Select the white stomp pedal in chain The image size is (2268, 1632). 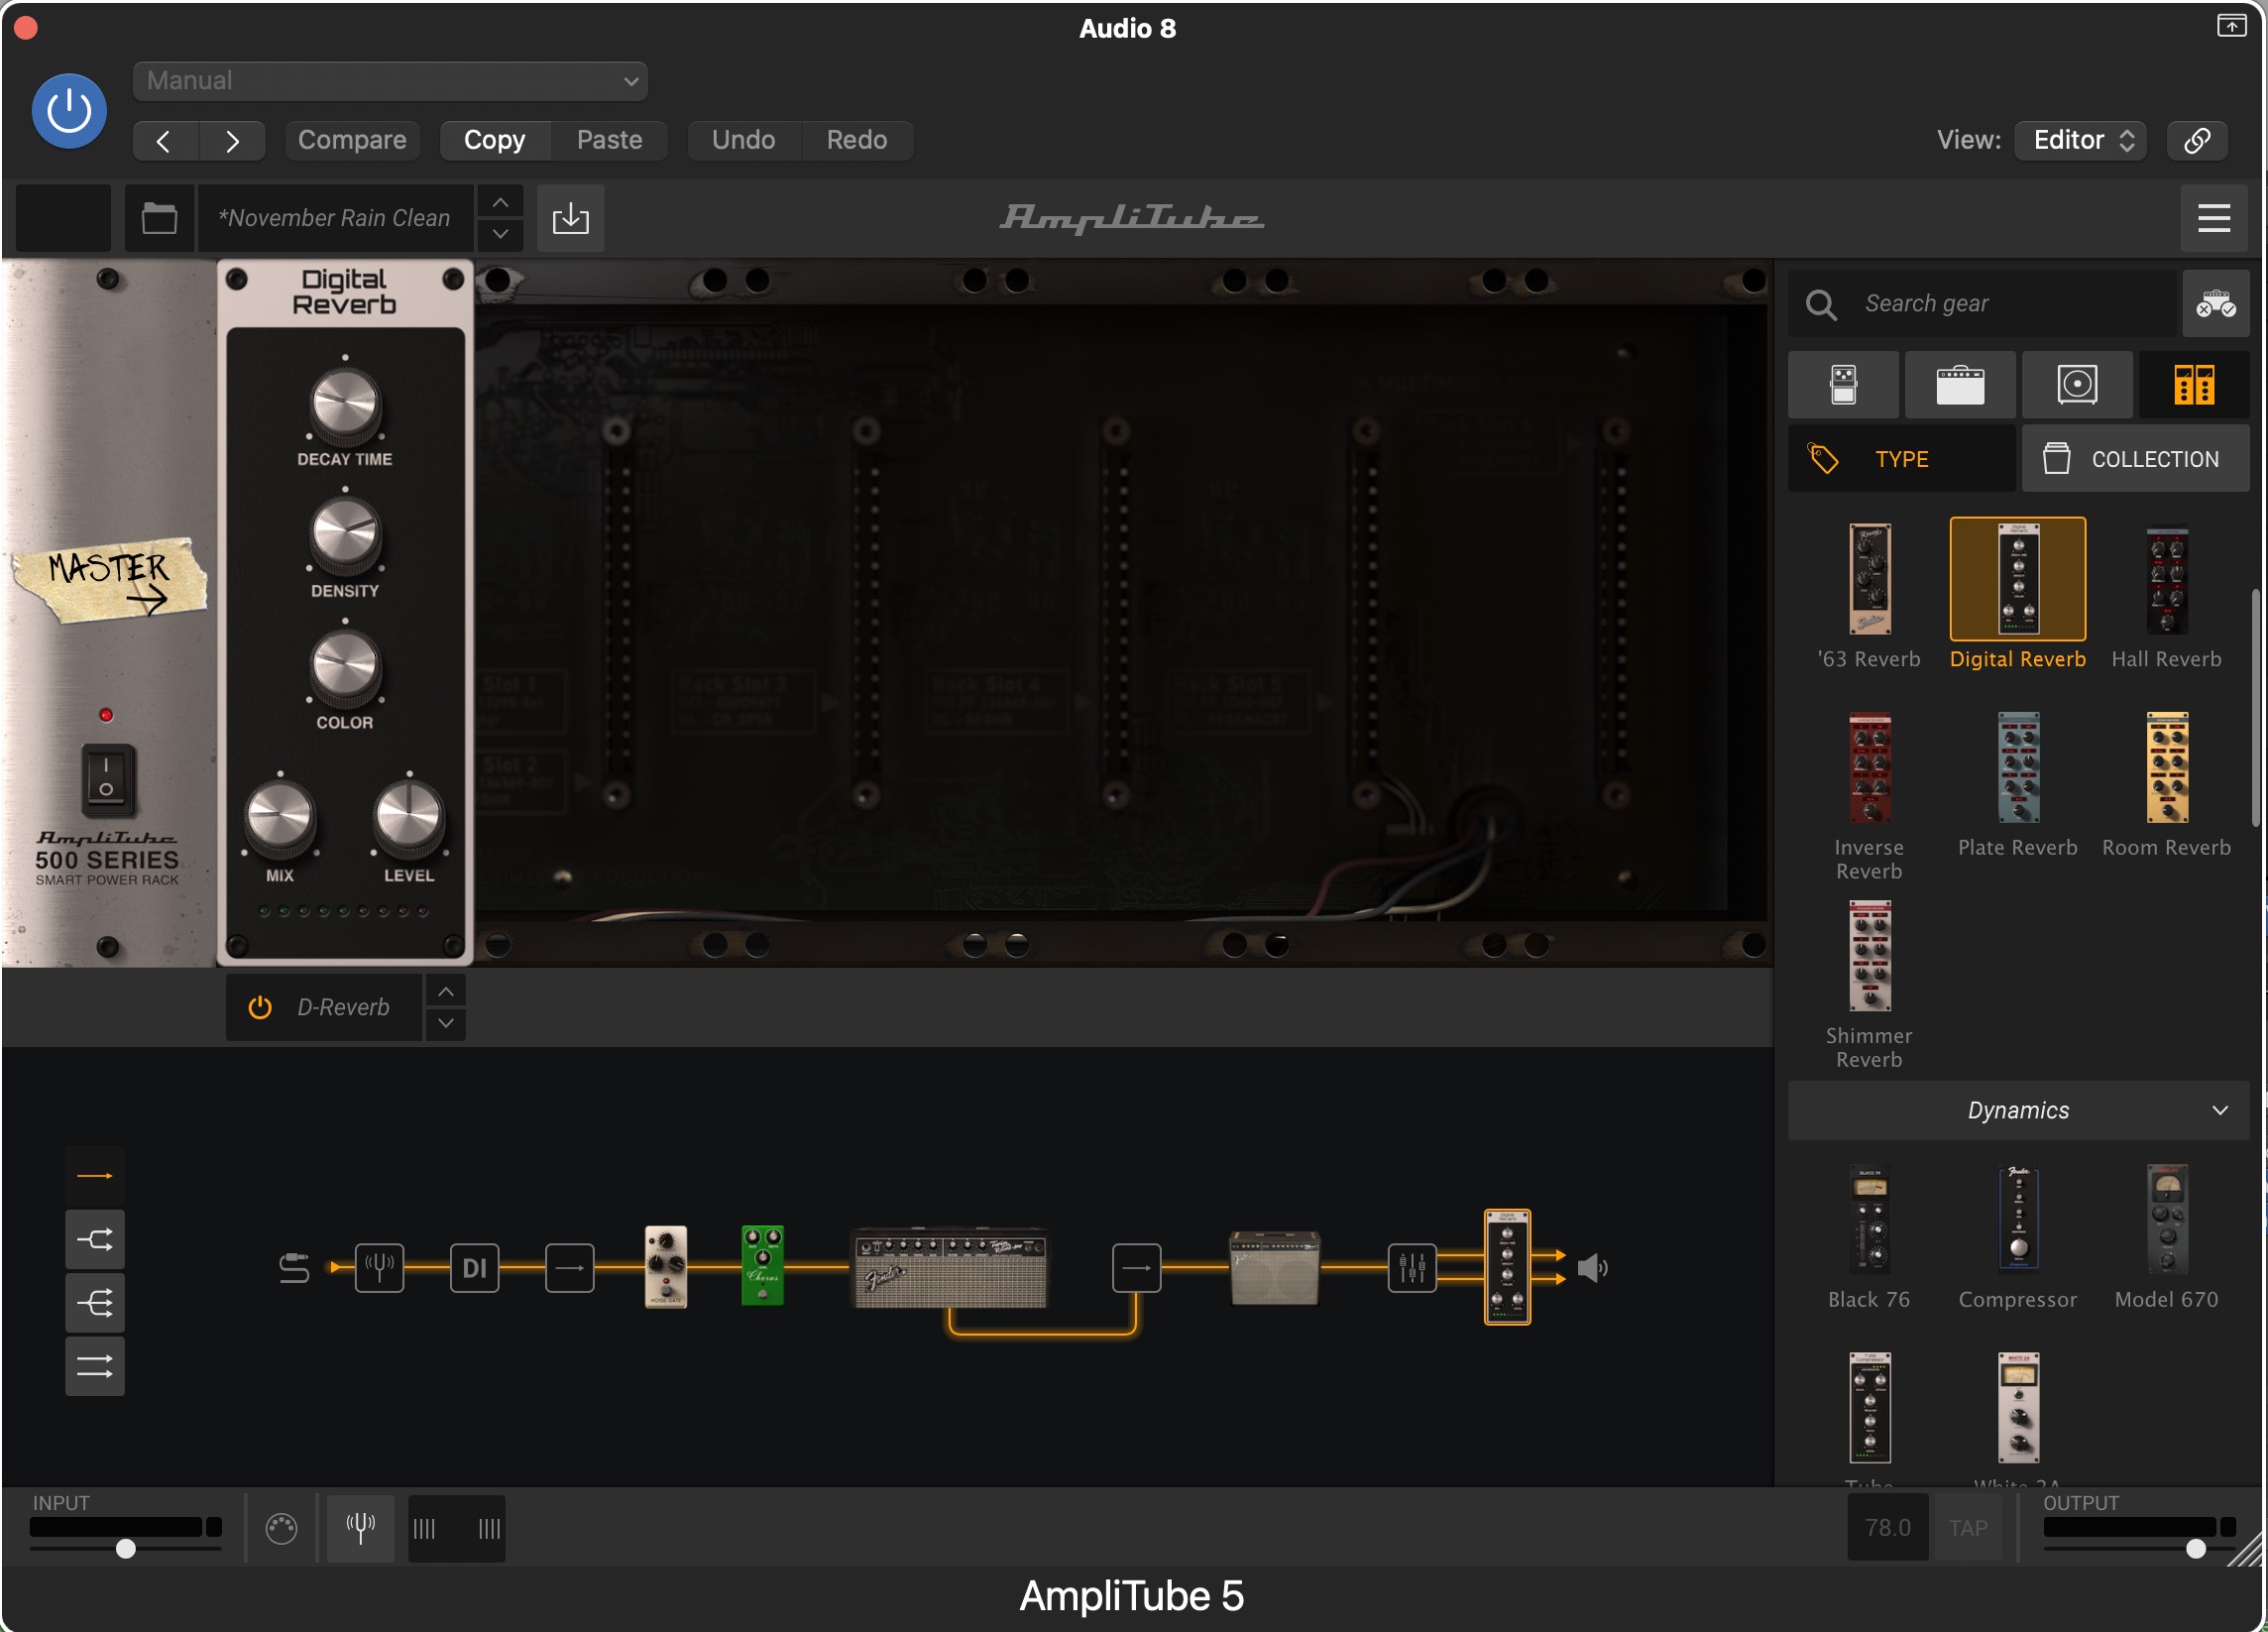666,1267
